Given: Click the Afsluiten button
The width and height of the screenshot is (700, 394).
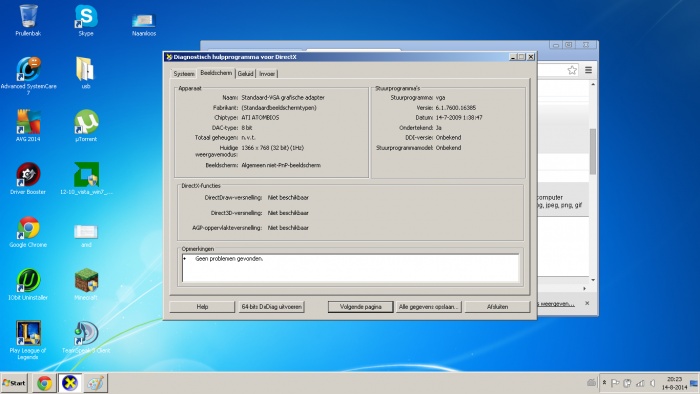Looking at the screenshot, I should tap(497, 307).
